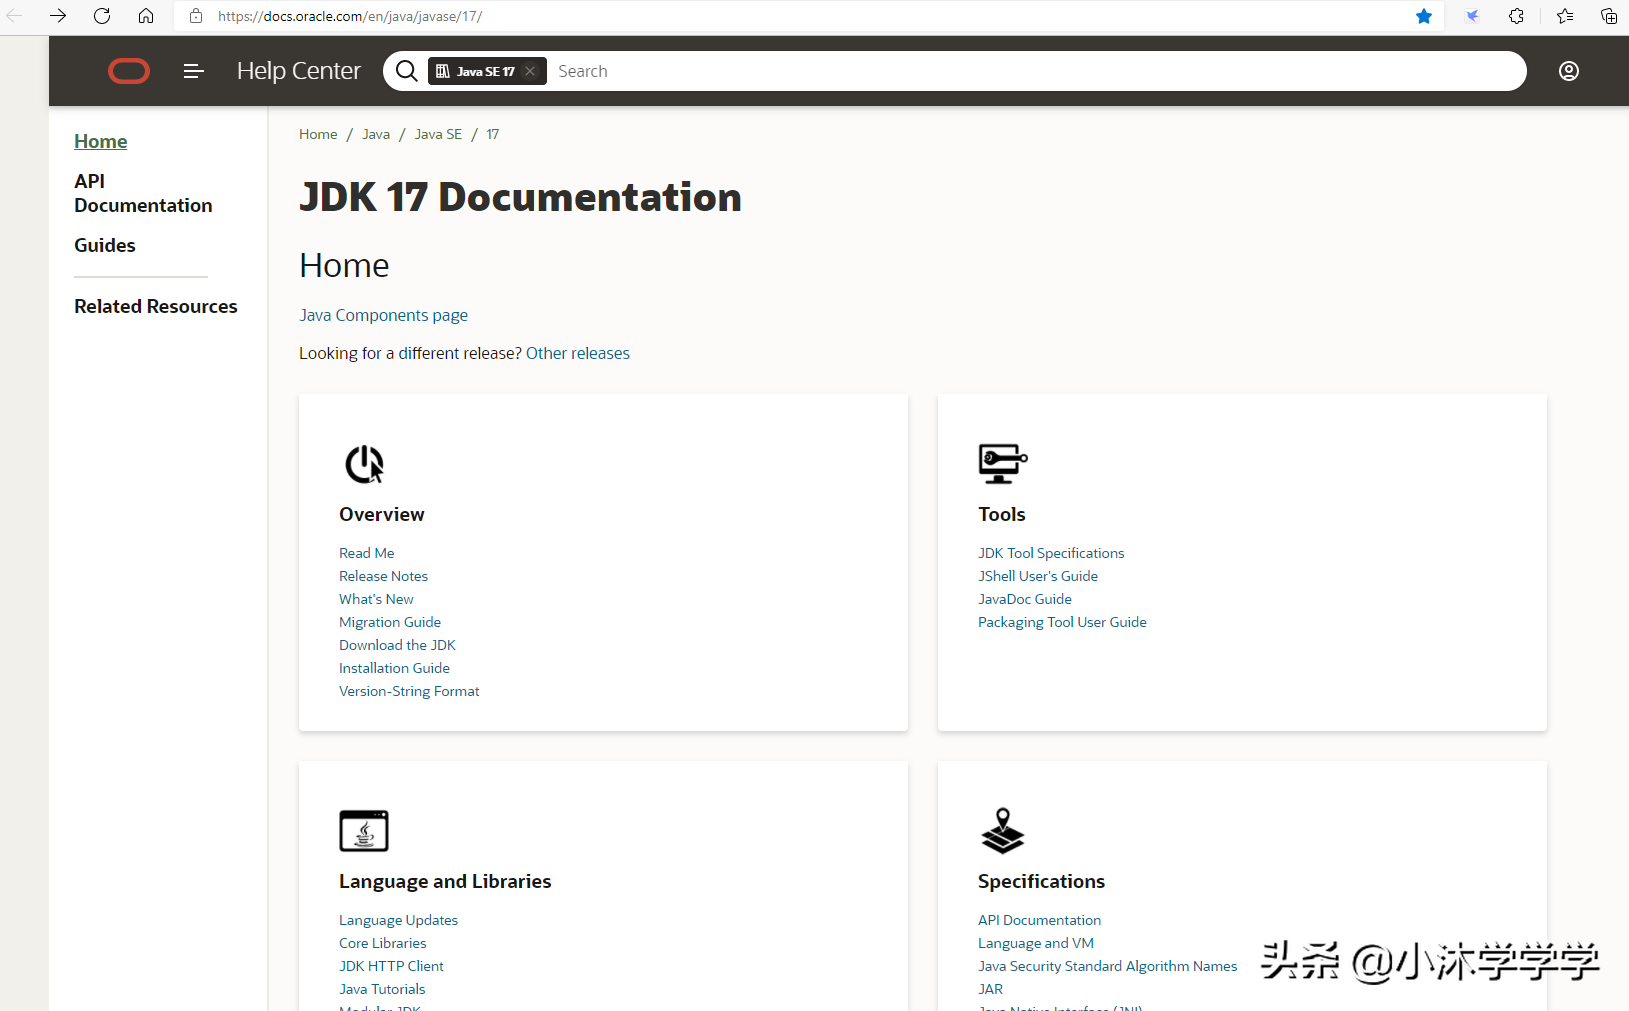1629x1011 pixels.
Task: Click Java in the breadcrumb
Action: click(x=376, y=134)
